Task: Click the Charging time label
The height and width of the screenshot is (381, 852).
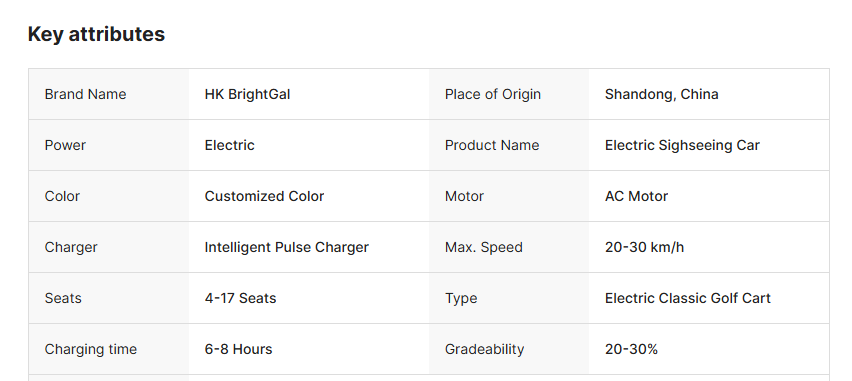Action: click(x=91, y=349)
